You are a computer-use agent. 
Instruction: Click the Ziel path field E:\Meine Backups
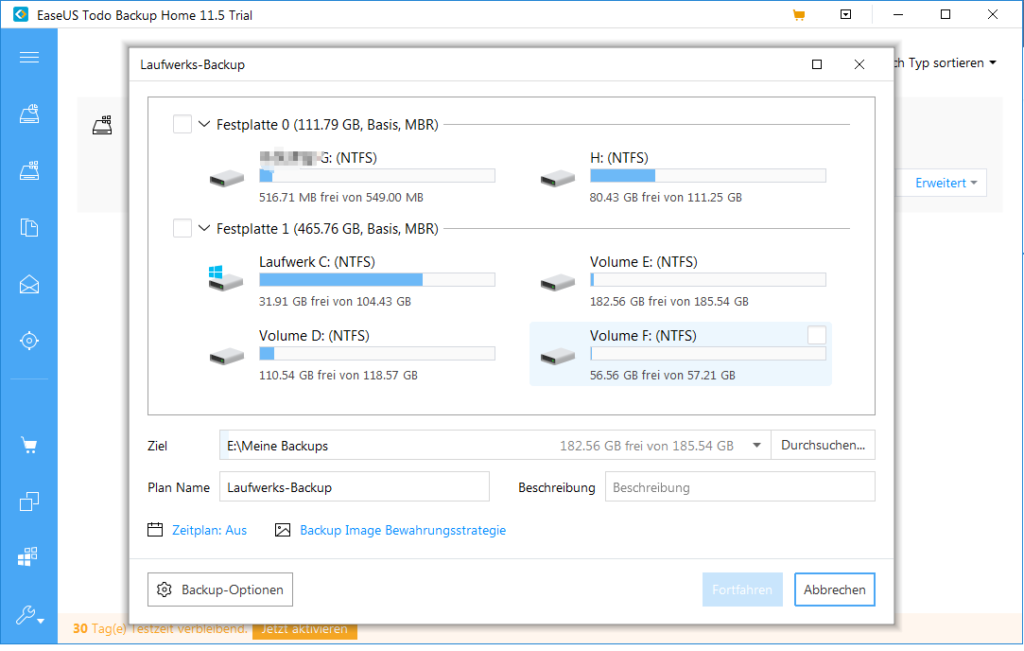tap(495, 445)
